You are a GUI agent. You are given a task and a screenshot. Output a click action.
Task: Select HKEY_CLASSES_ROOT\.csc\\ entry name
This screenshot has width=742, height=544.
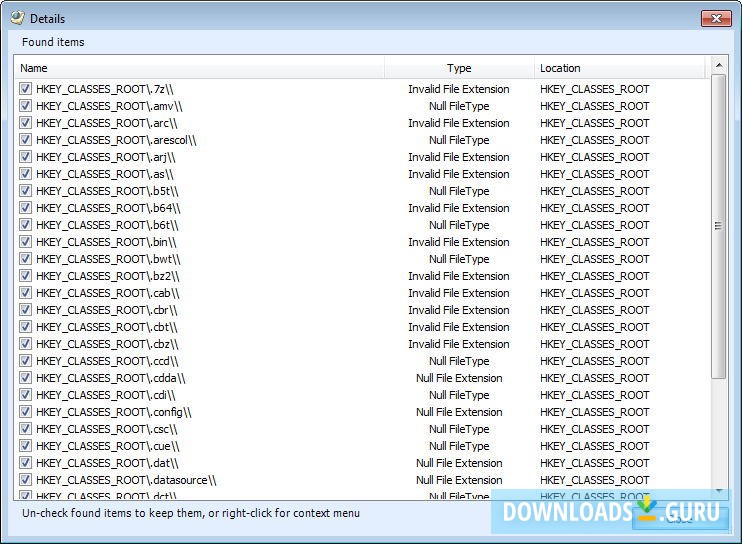[x=107, y=429]
